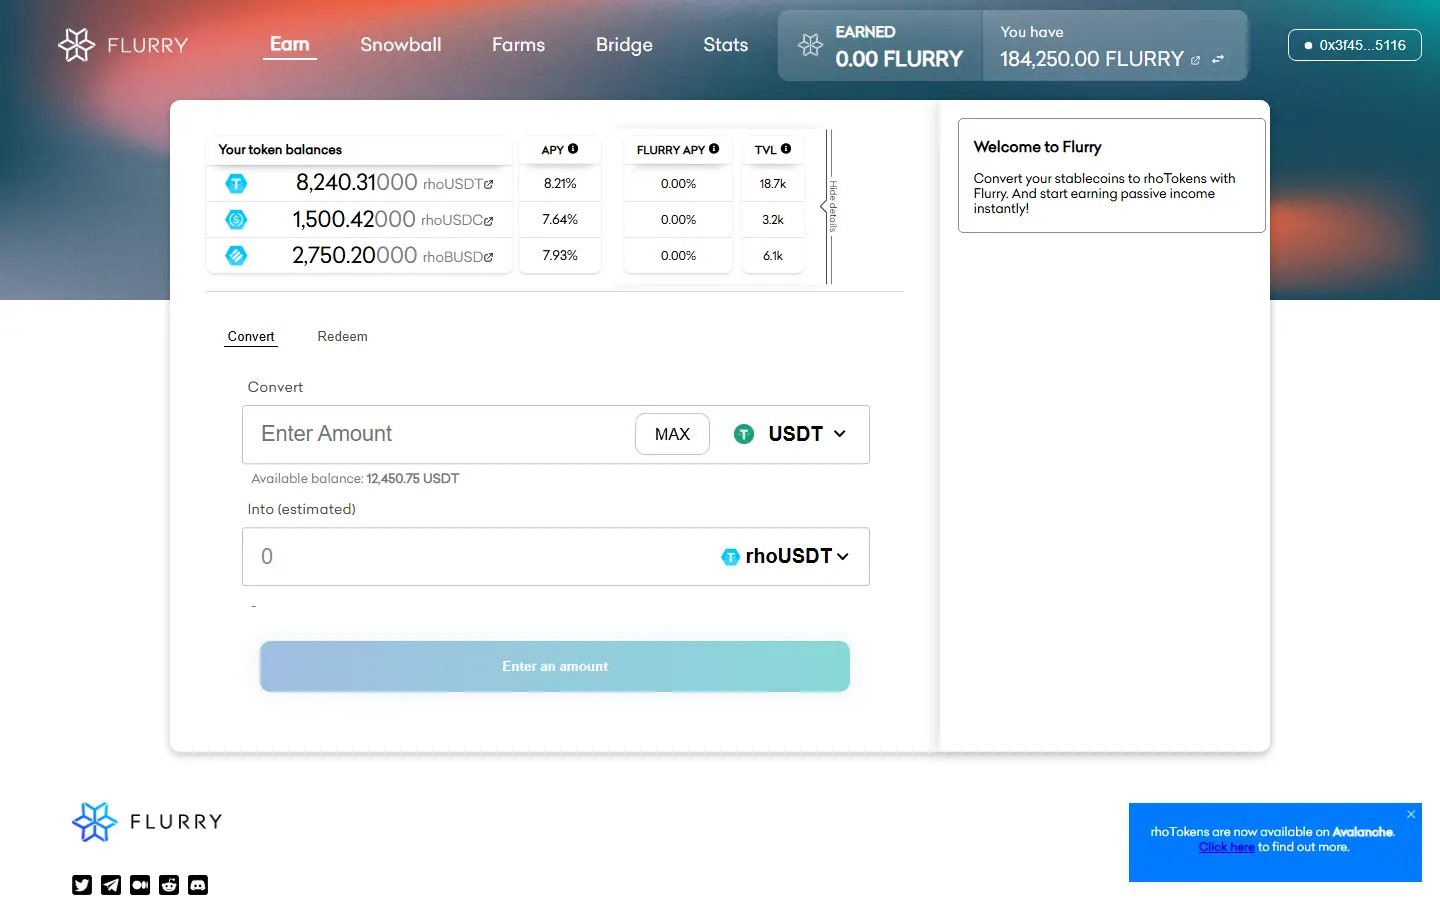Click the TVL info icon
Viewport: 1440px width, 900px height.
point(786,149)
